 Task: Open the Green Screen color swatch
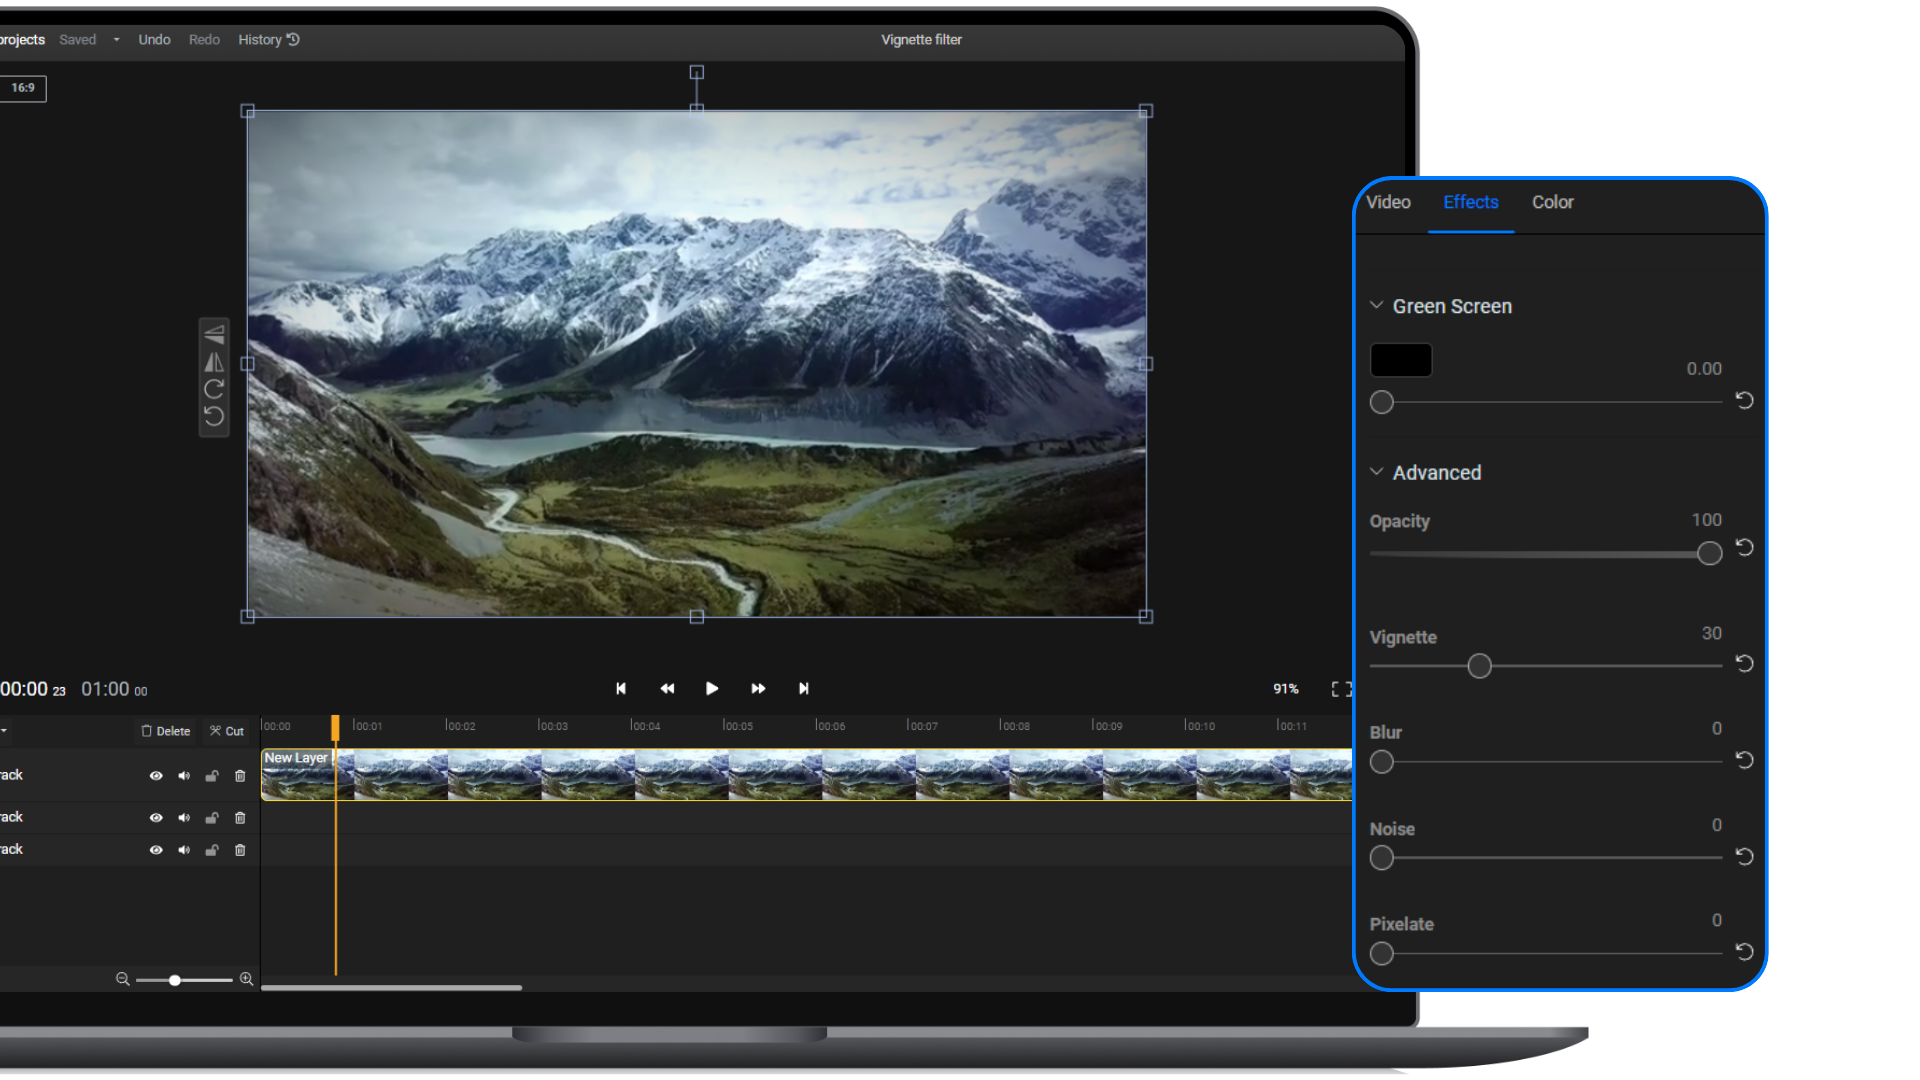click(x=1400, y=360)
